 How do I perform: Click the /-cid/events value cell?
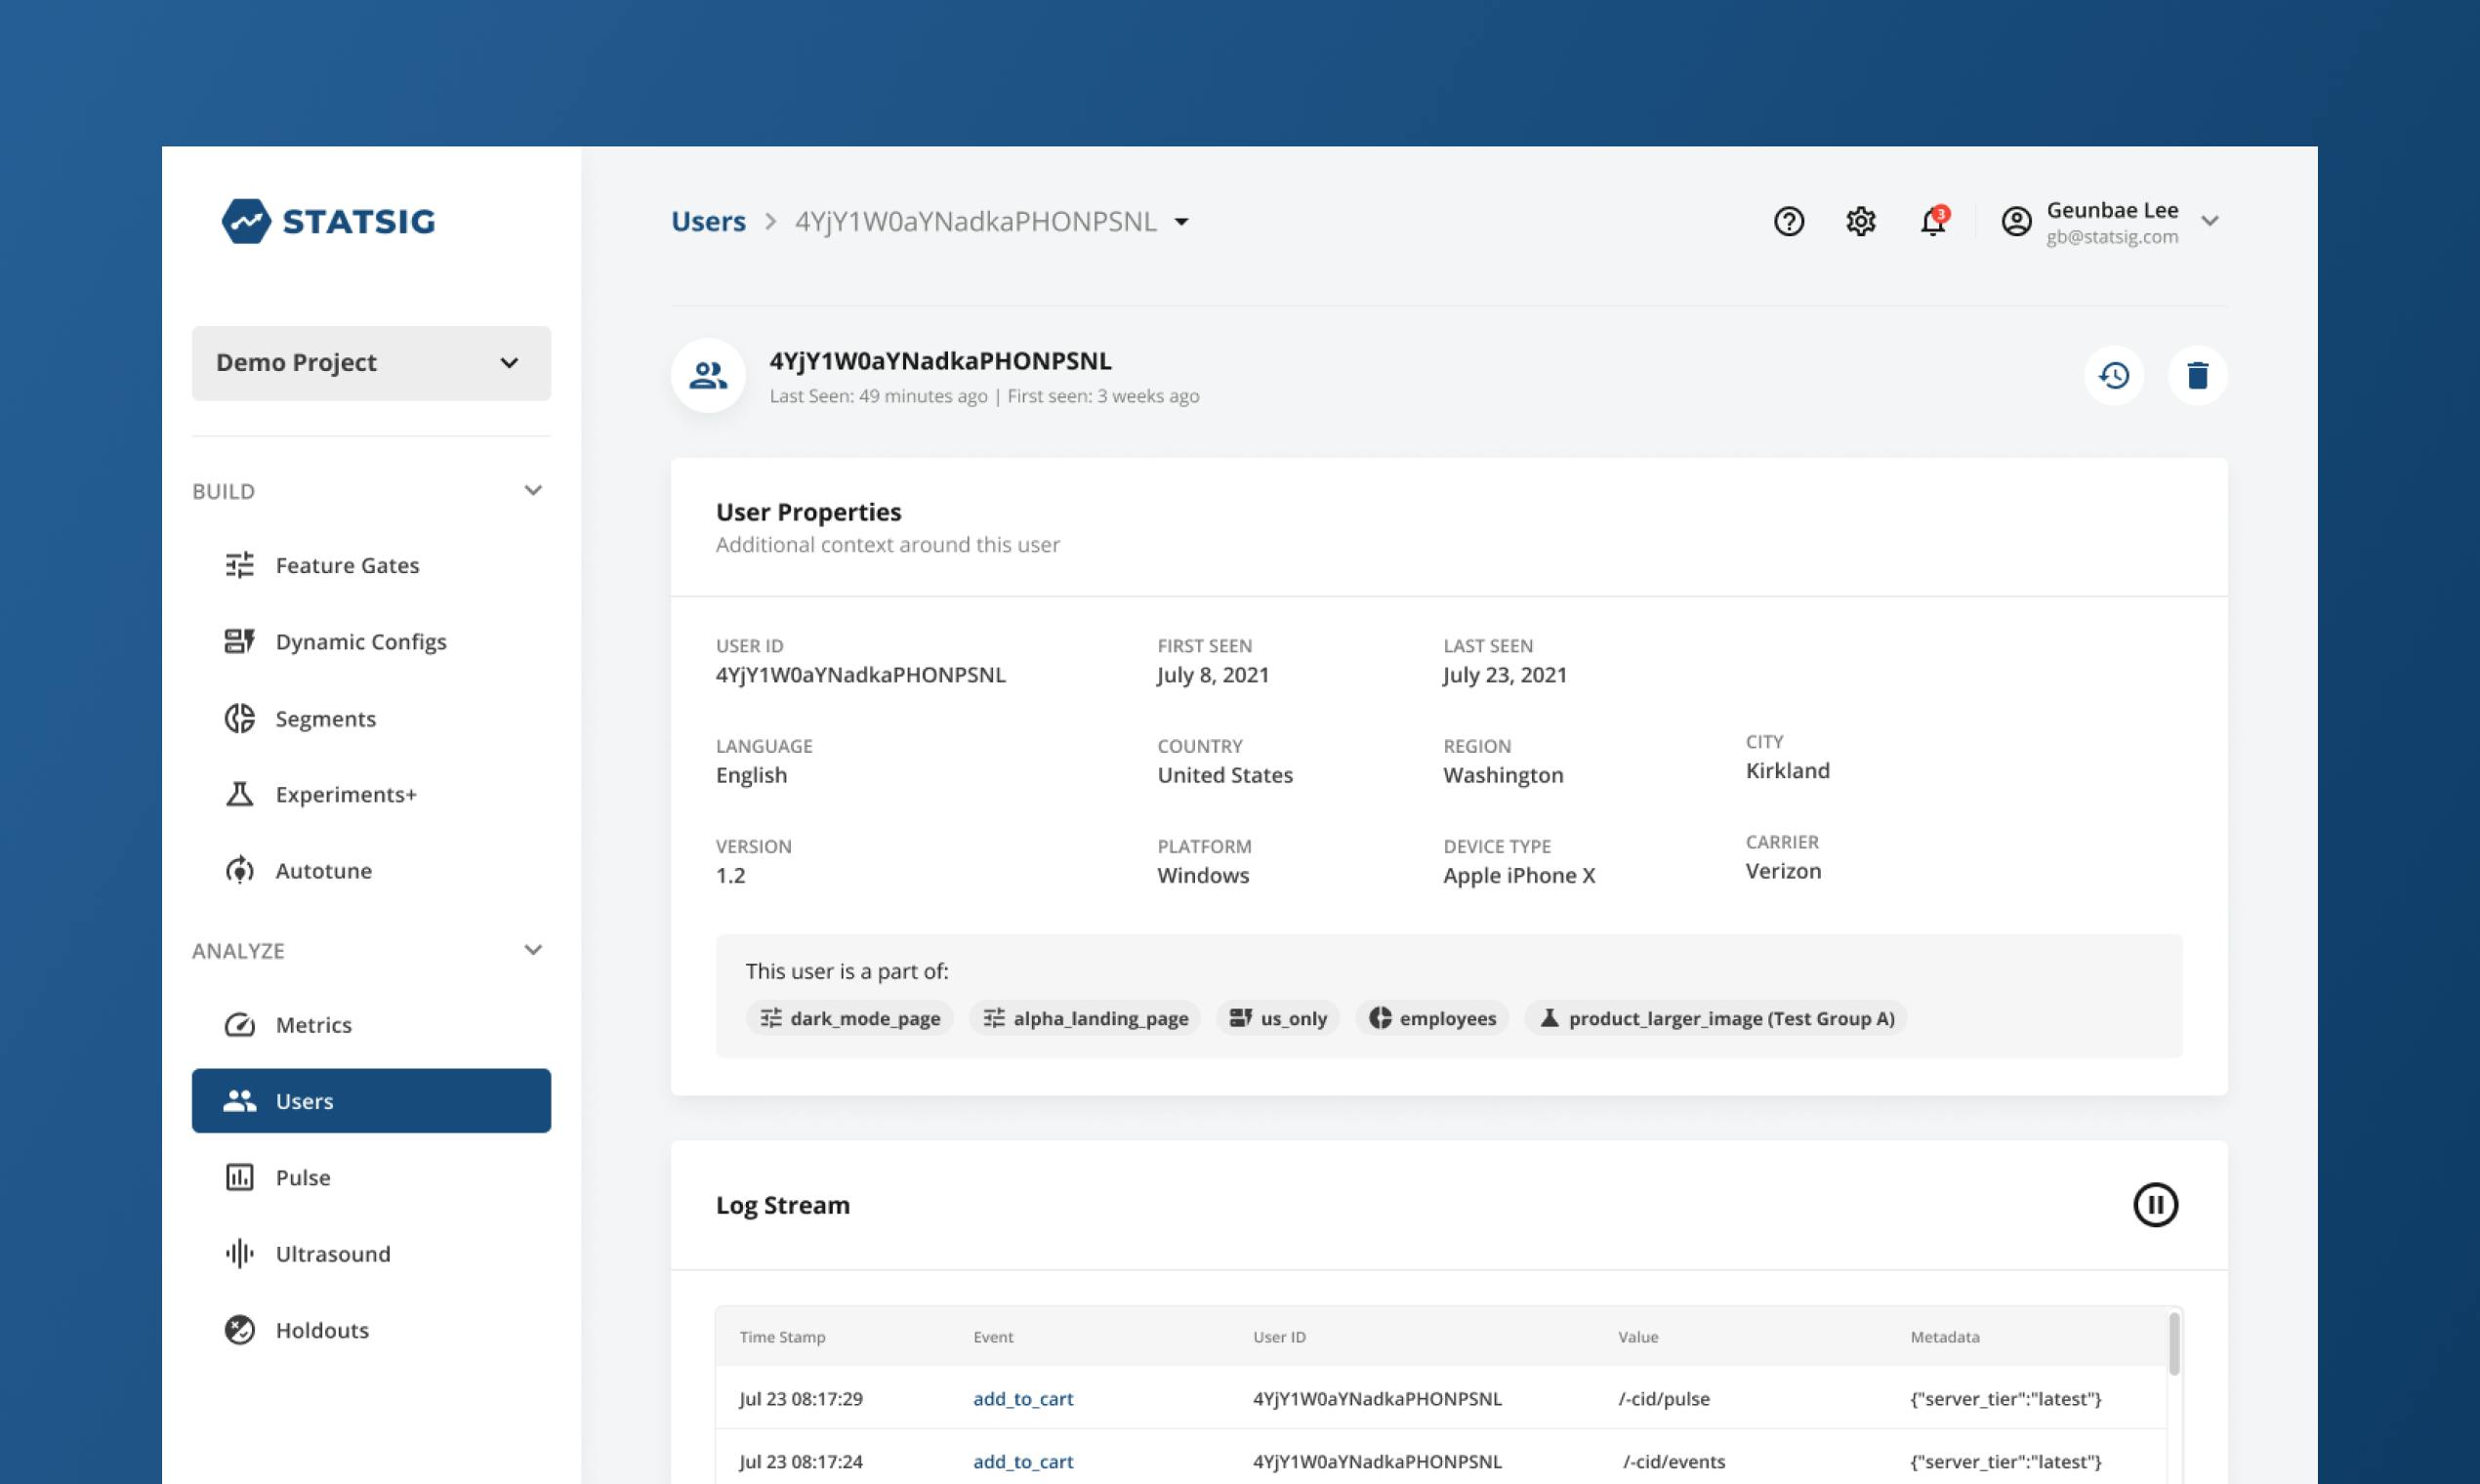coord(1674,1461)
